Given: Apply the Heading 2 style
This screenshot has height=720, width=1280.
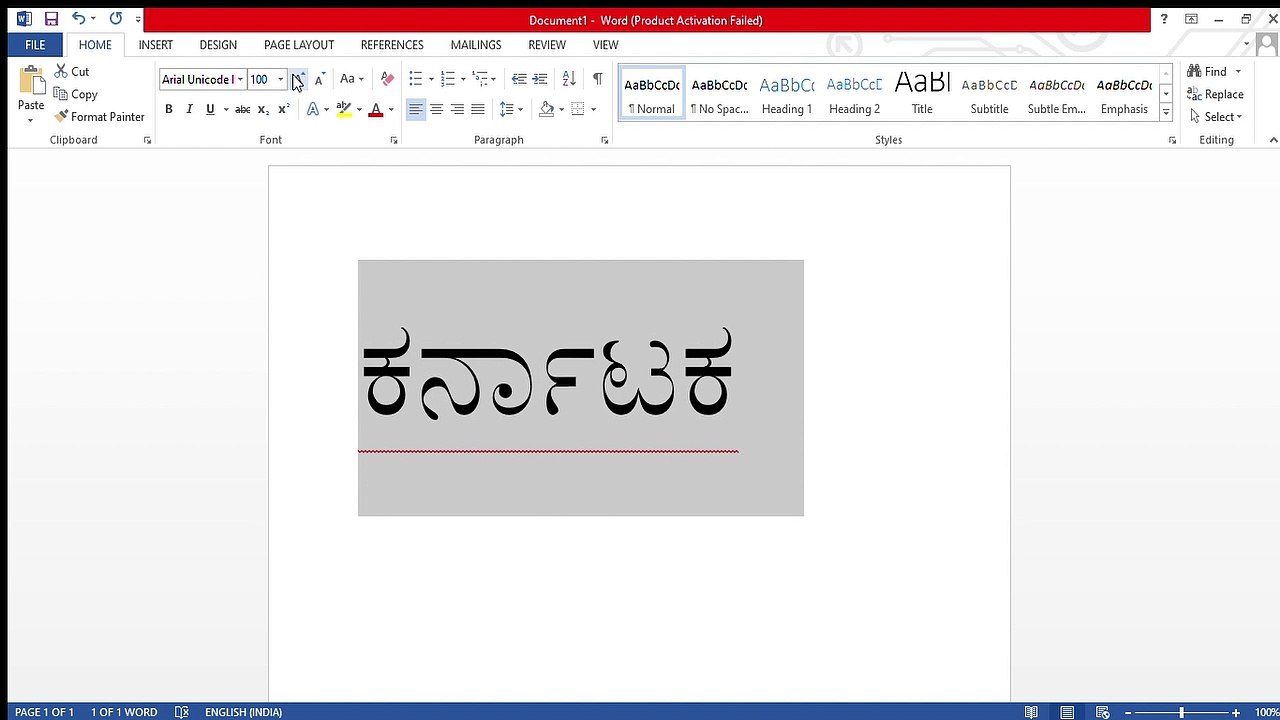Looking at the screenshot, I should [x=854, y=94].
